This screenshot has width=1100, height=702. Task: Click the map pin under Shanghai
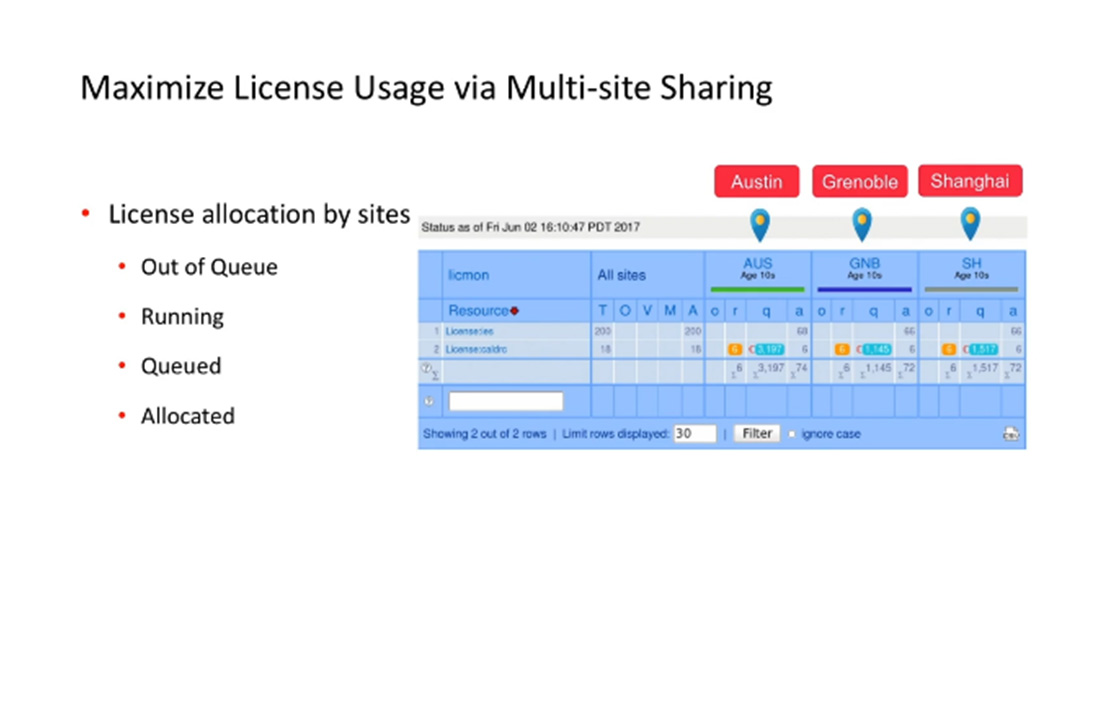970,224
